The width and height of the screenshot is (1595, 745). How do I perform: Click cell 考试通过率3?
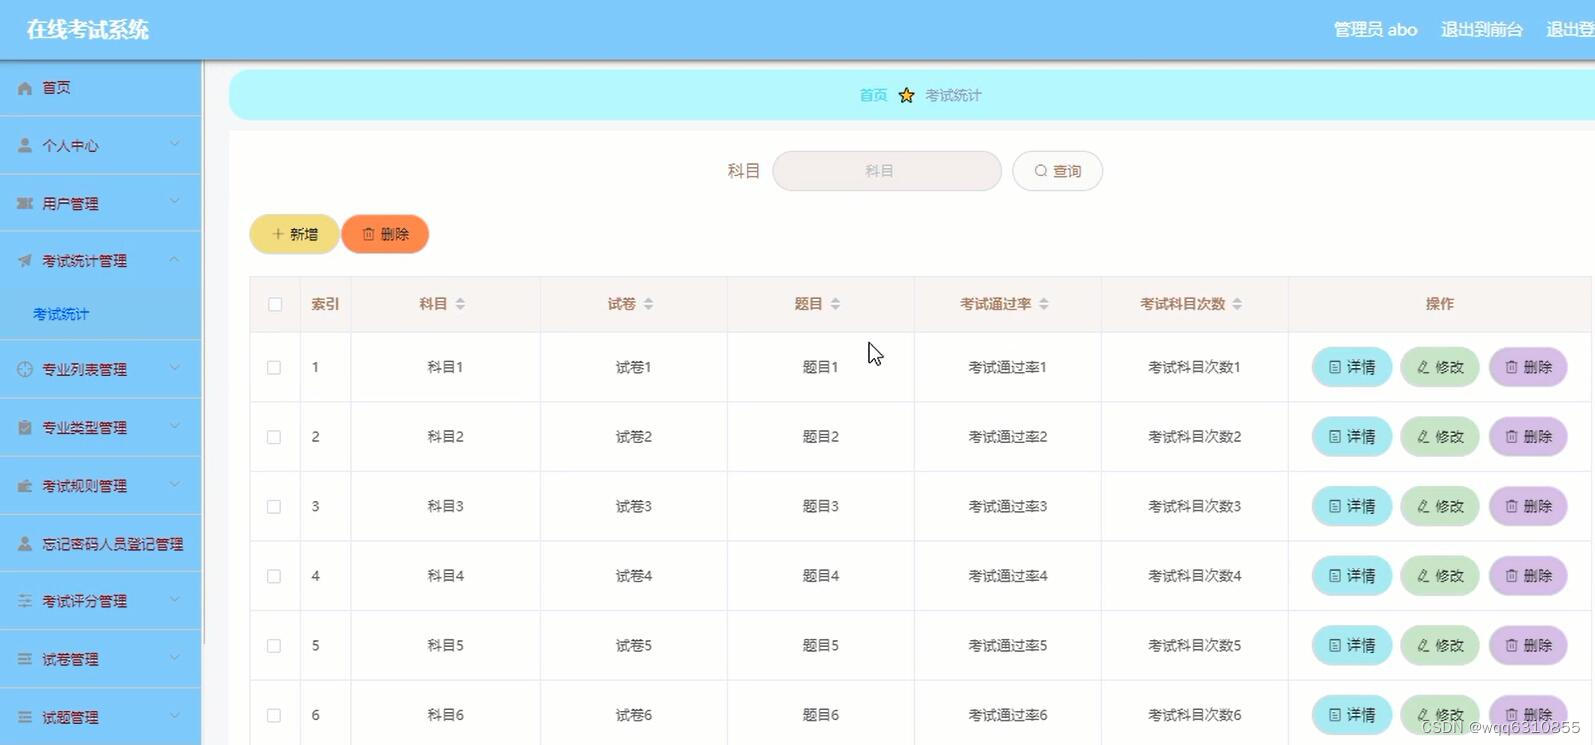point(1008,507)
